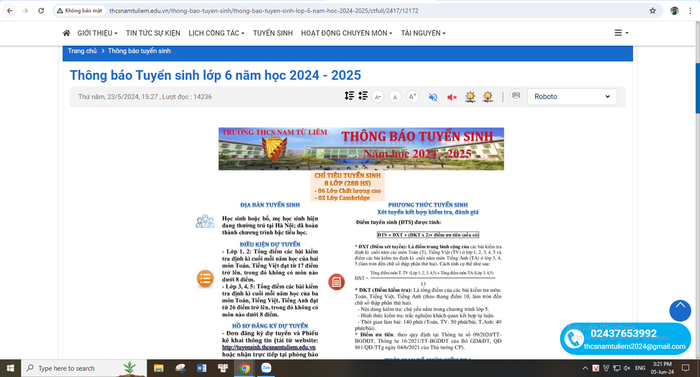Image resolution: width=700 pixels, height=377 pixels.
Task: Open the notification center
Action: (685, 368)
